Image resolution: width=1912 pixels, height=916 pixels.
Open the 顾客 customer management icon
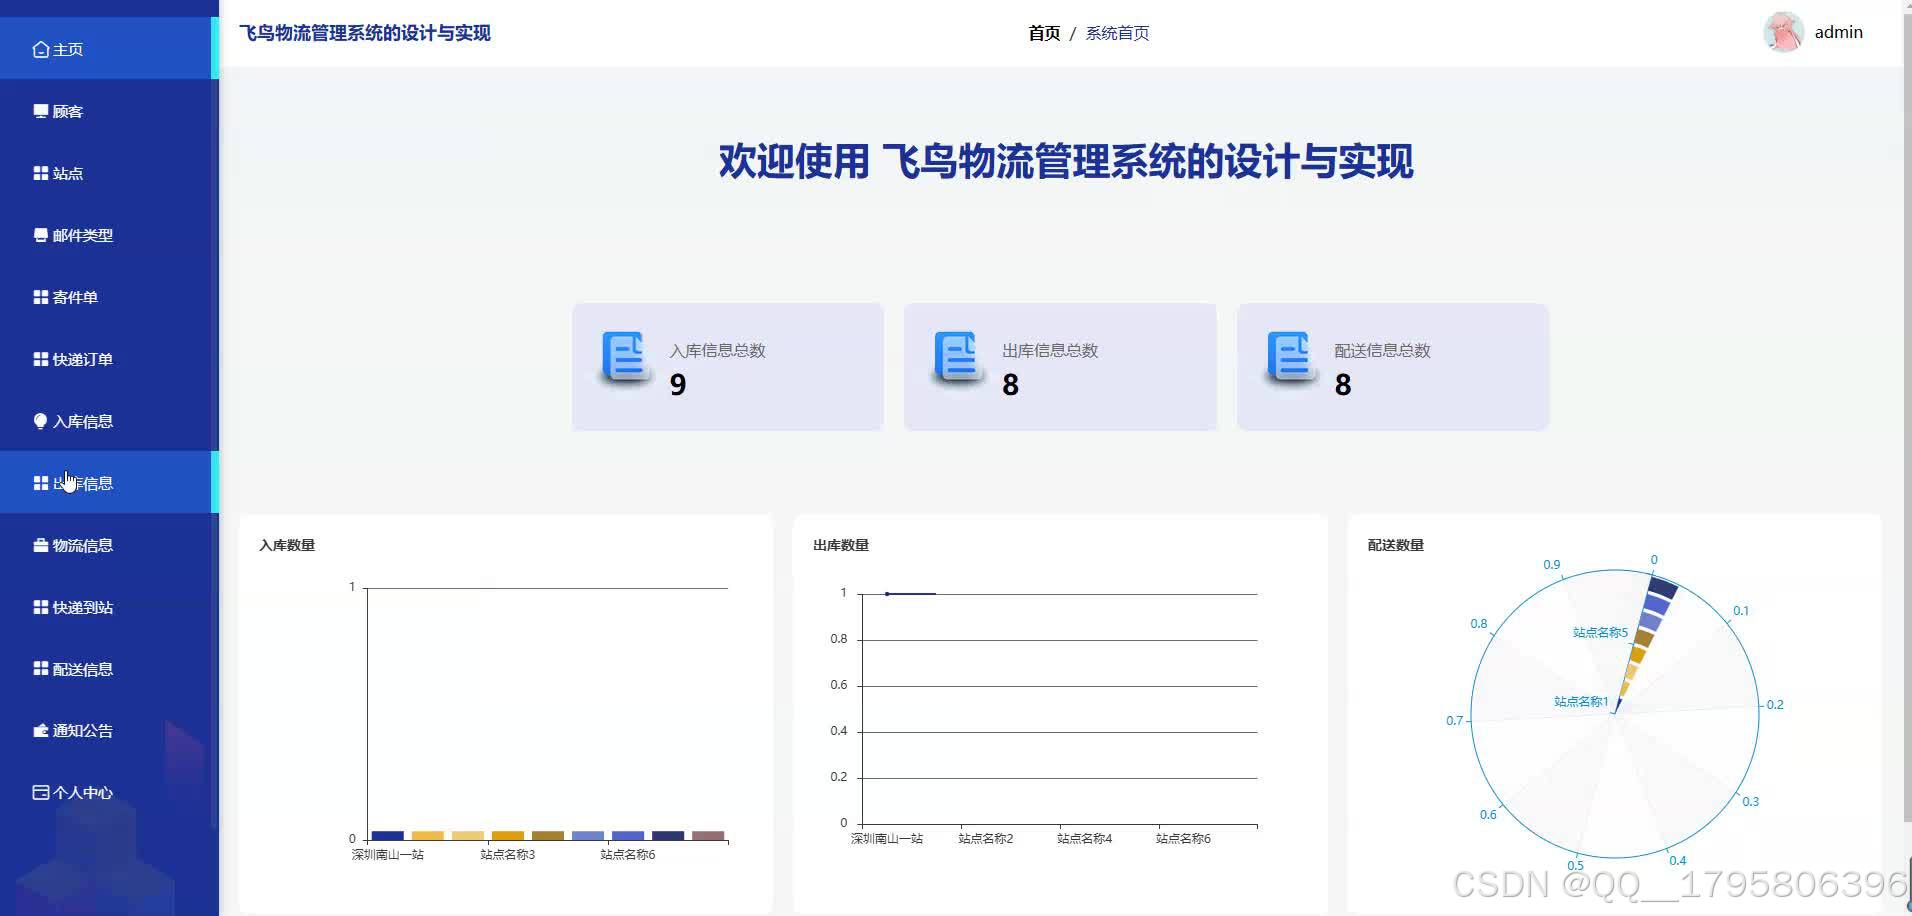pyautogui.click(x=40, y=110)
